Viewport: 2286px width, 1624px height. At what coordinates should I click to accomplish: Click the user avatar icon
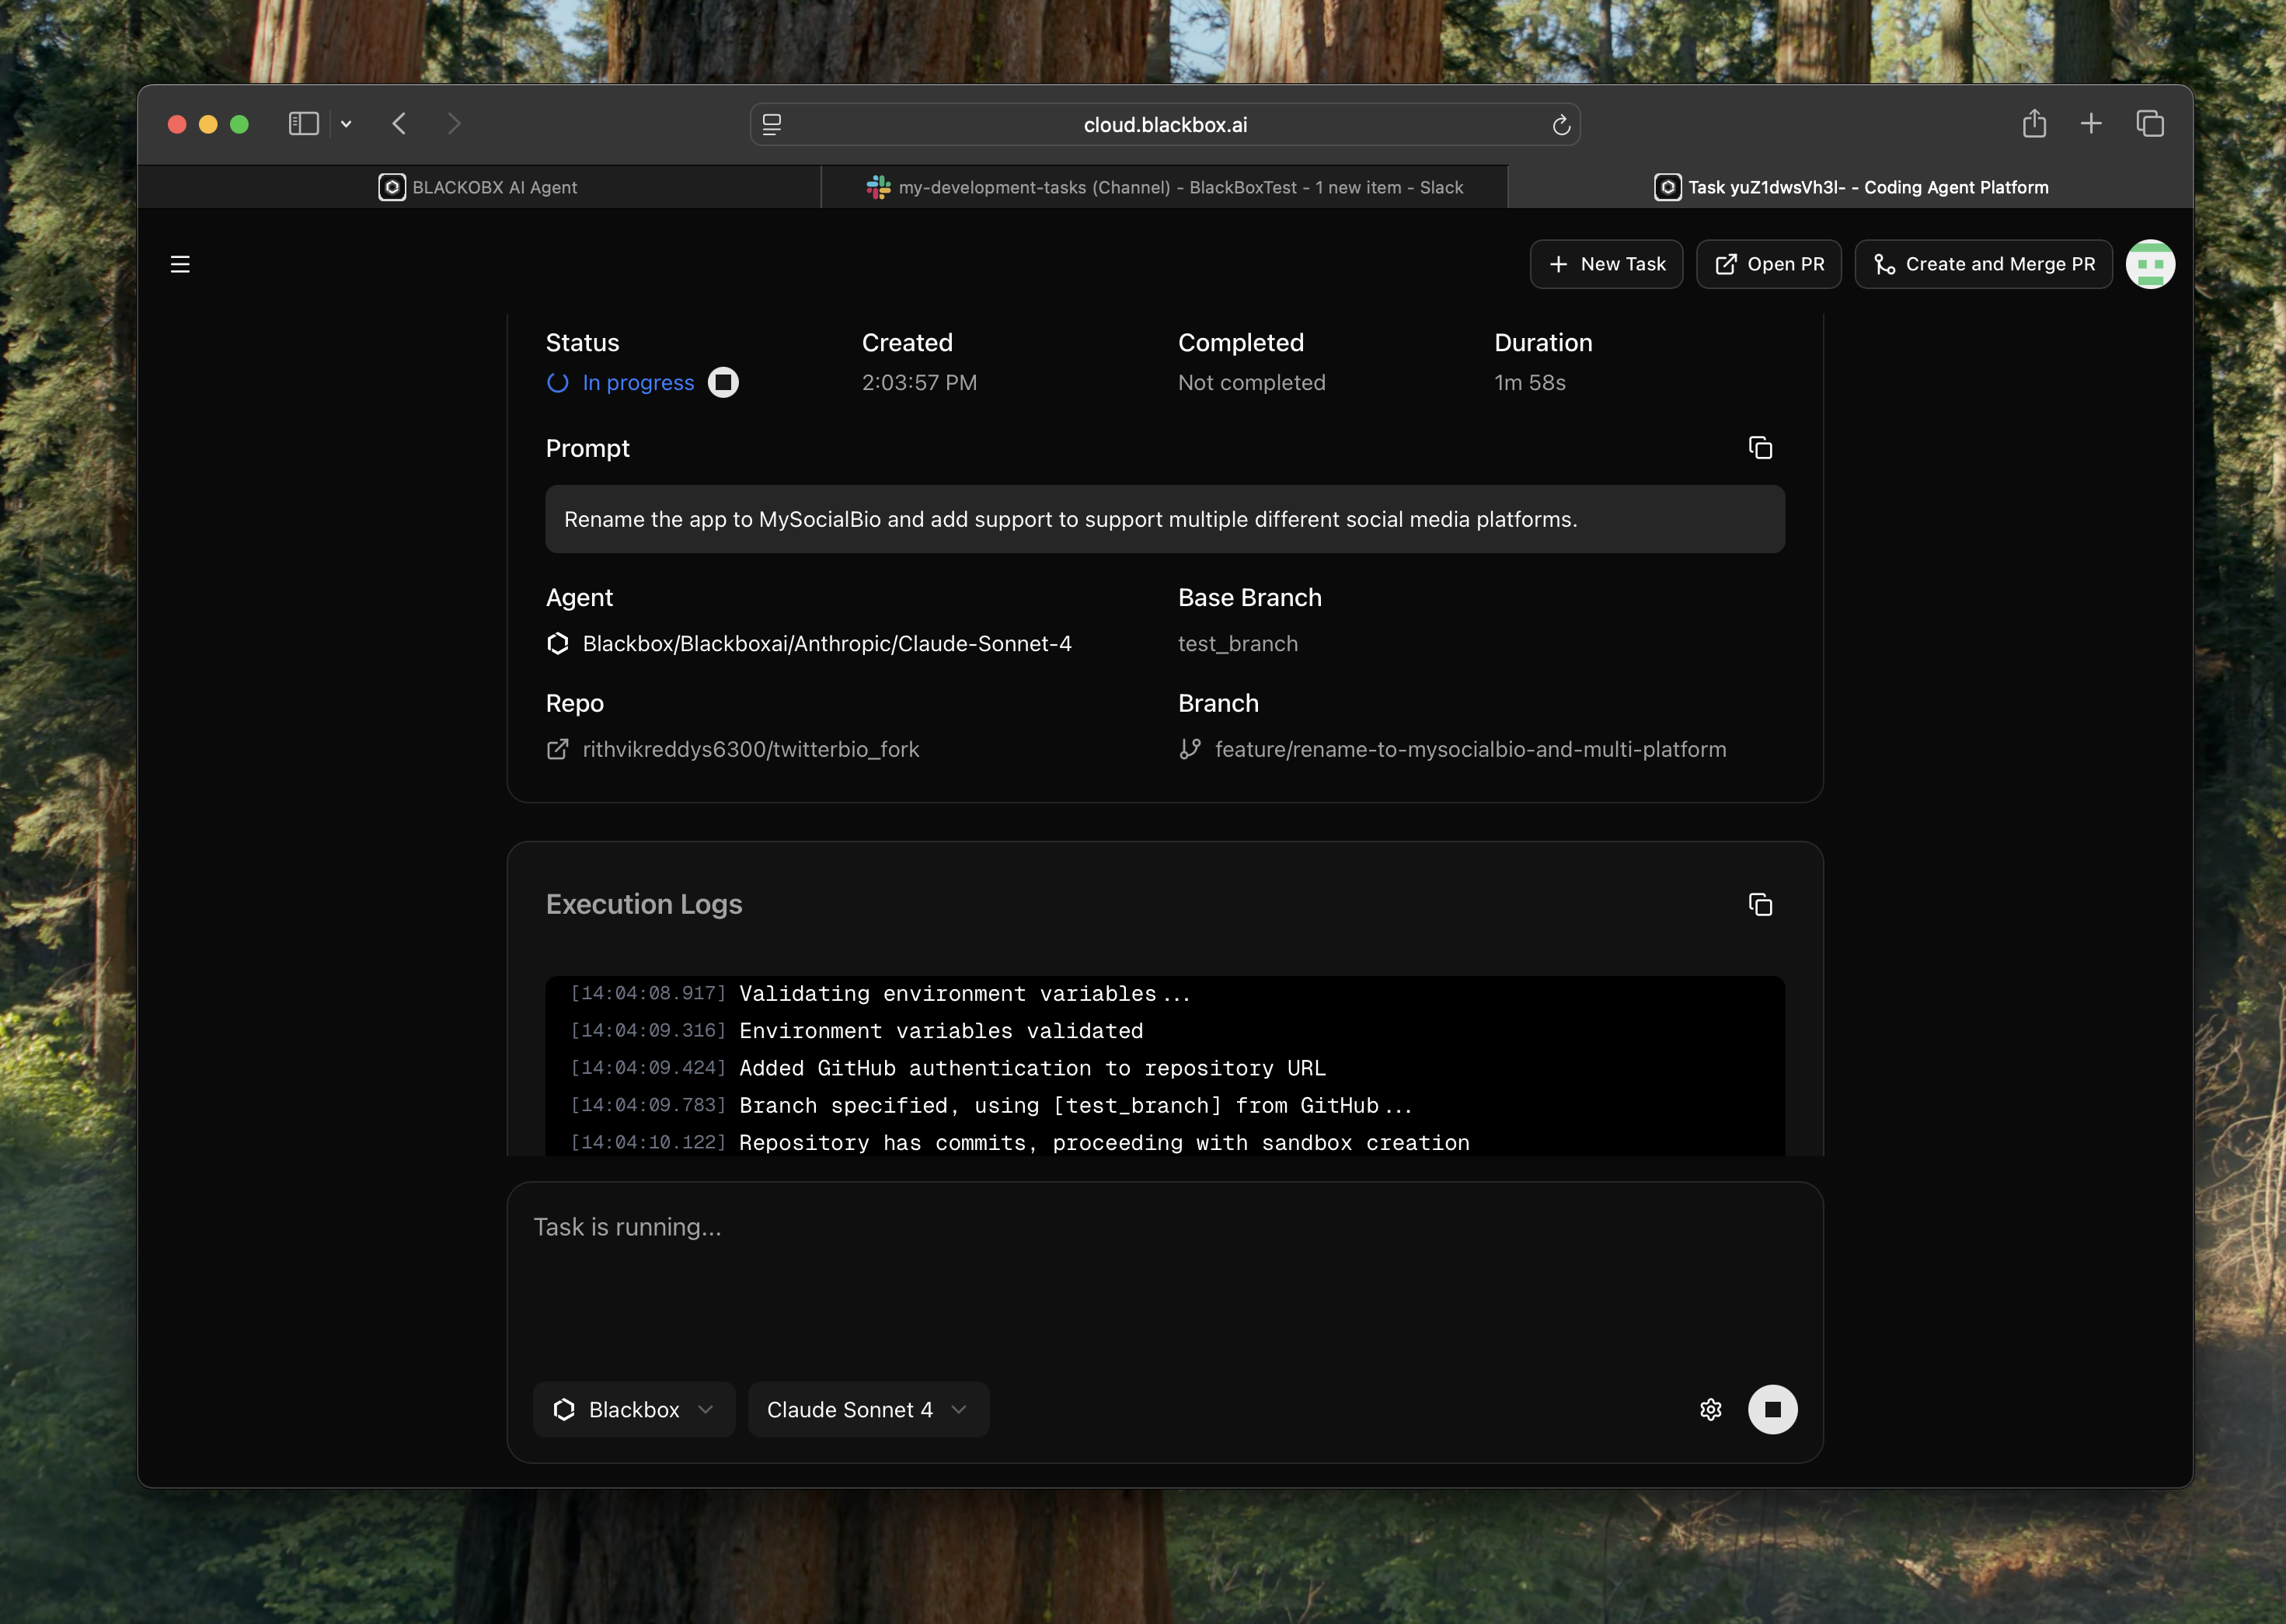(2149, 264)
